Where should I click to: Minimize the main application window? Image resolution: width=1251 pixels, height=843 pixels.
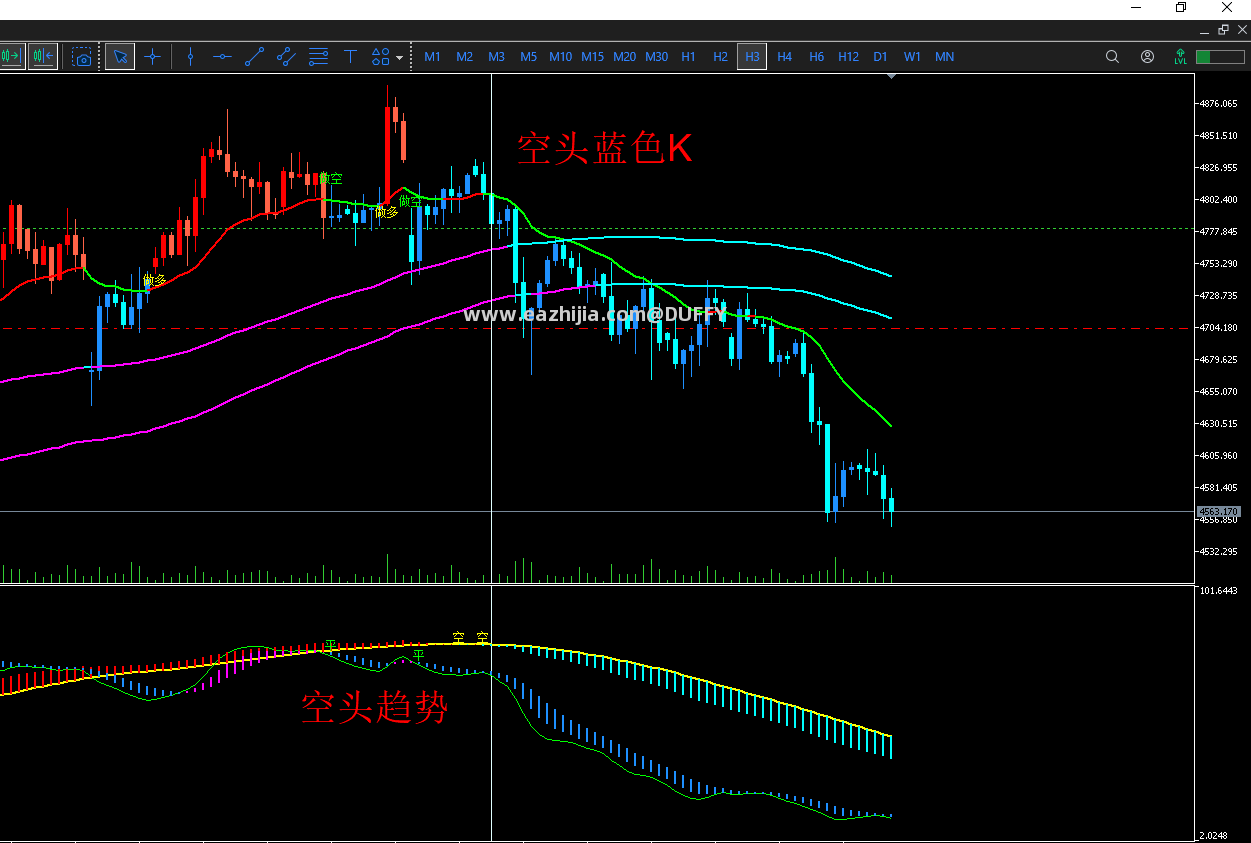click(x=1136, y=8)
